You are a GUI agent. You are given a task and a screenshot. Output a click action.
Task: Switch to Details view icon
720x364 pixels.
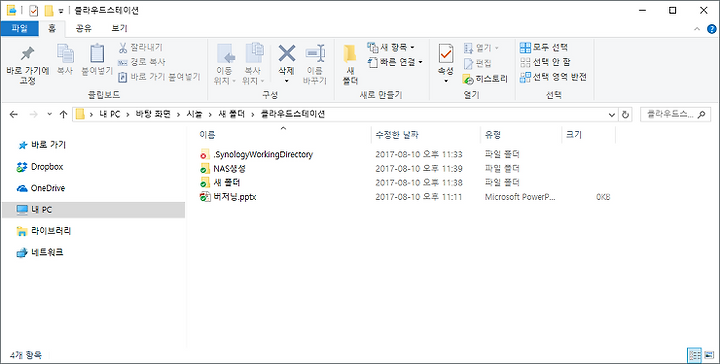(x=694, y=355)
